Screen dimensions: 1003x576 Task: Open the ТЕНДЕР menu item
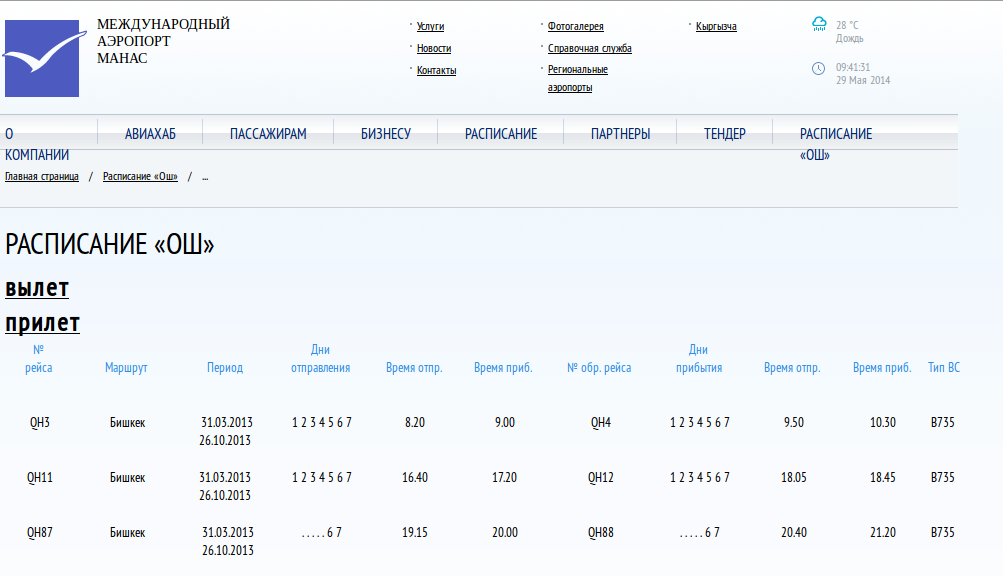point(724,134)
